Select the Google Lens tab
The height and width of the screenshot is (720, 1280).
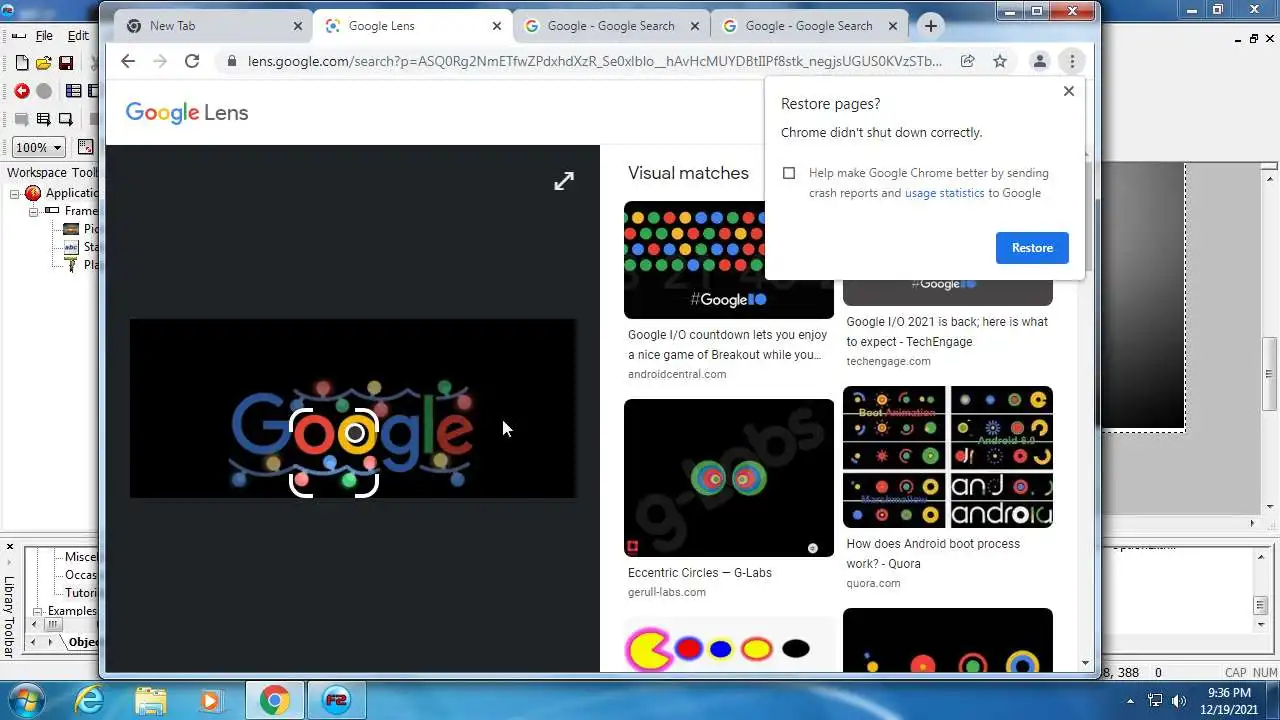click(x=412, y=26)
